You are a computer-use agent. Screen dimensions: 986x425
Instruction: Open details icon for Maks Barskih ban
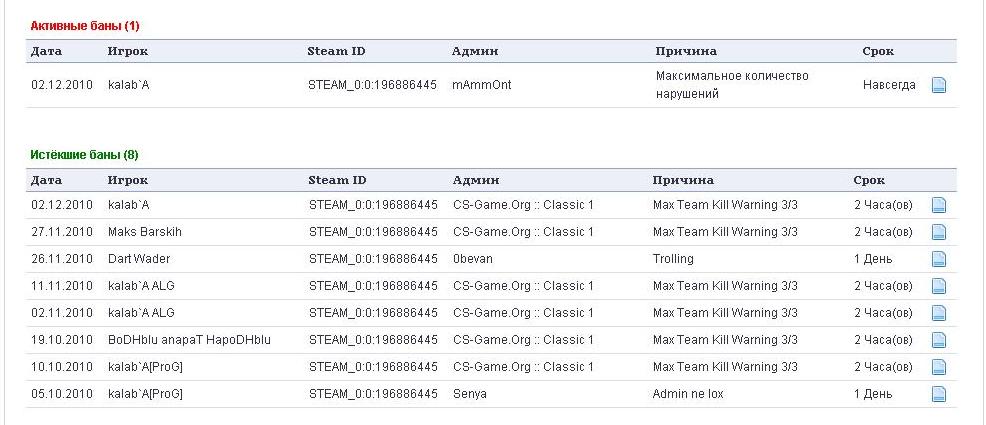(939, 233)
